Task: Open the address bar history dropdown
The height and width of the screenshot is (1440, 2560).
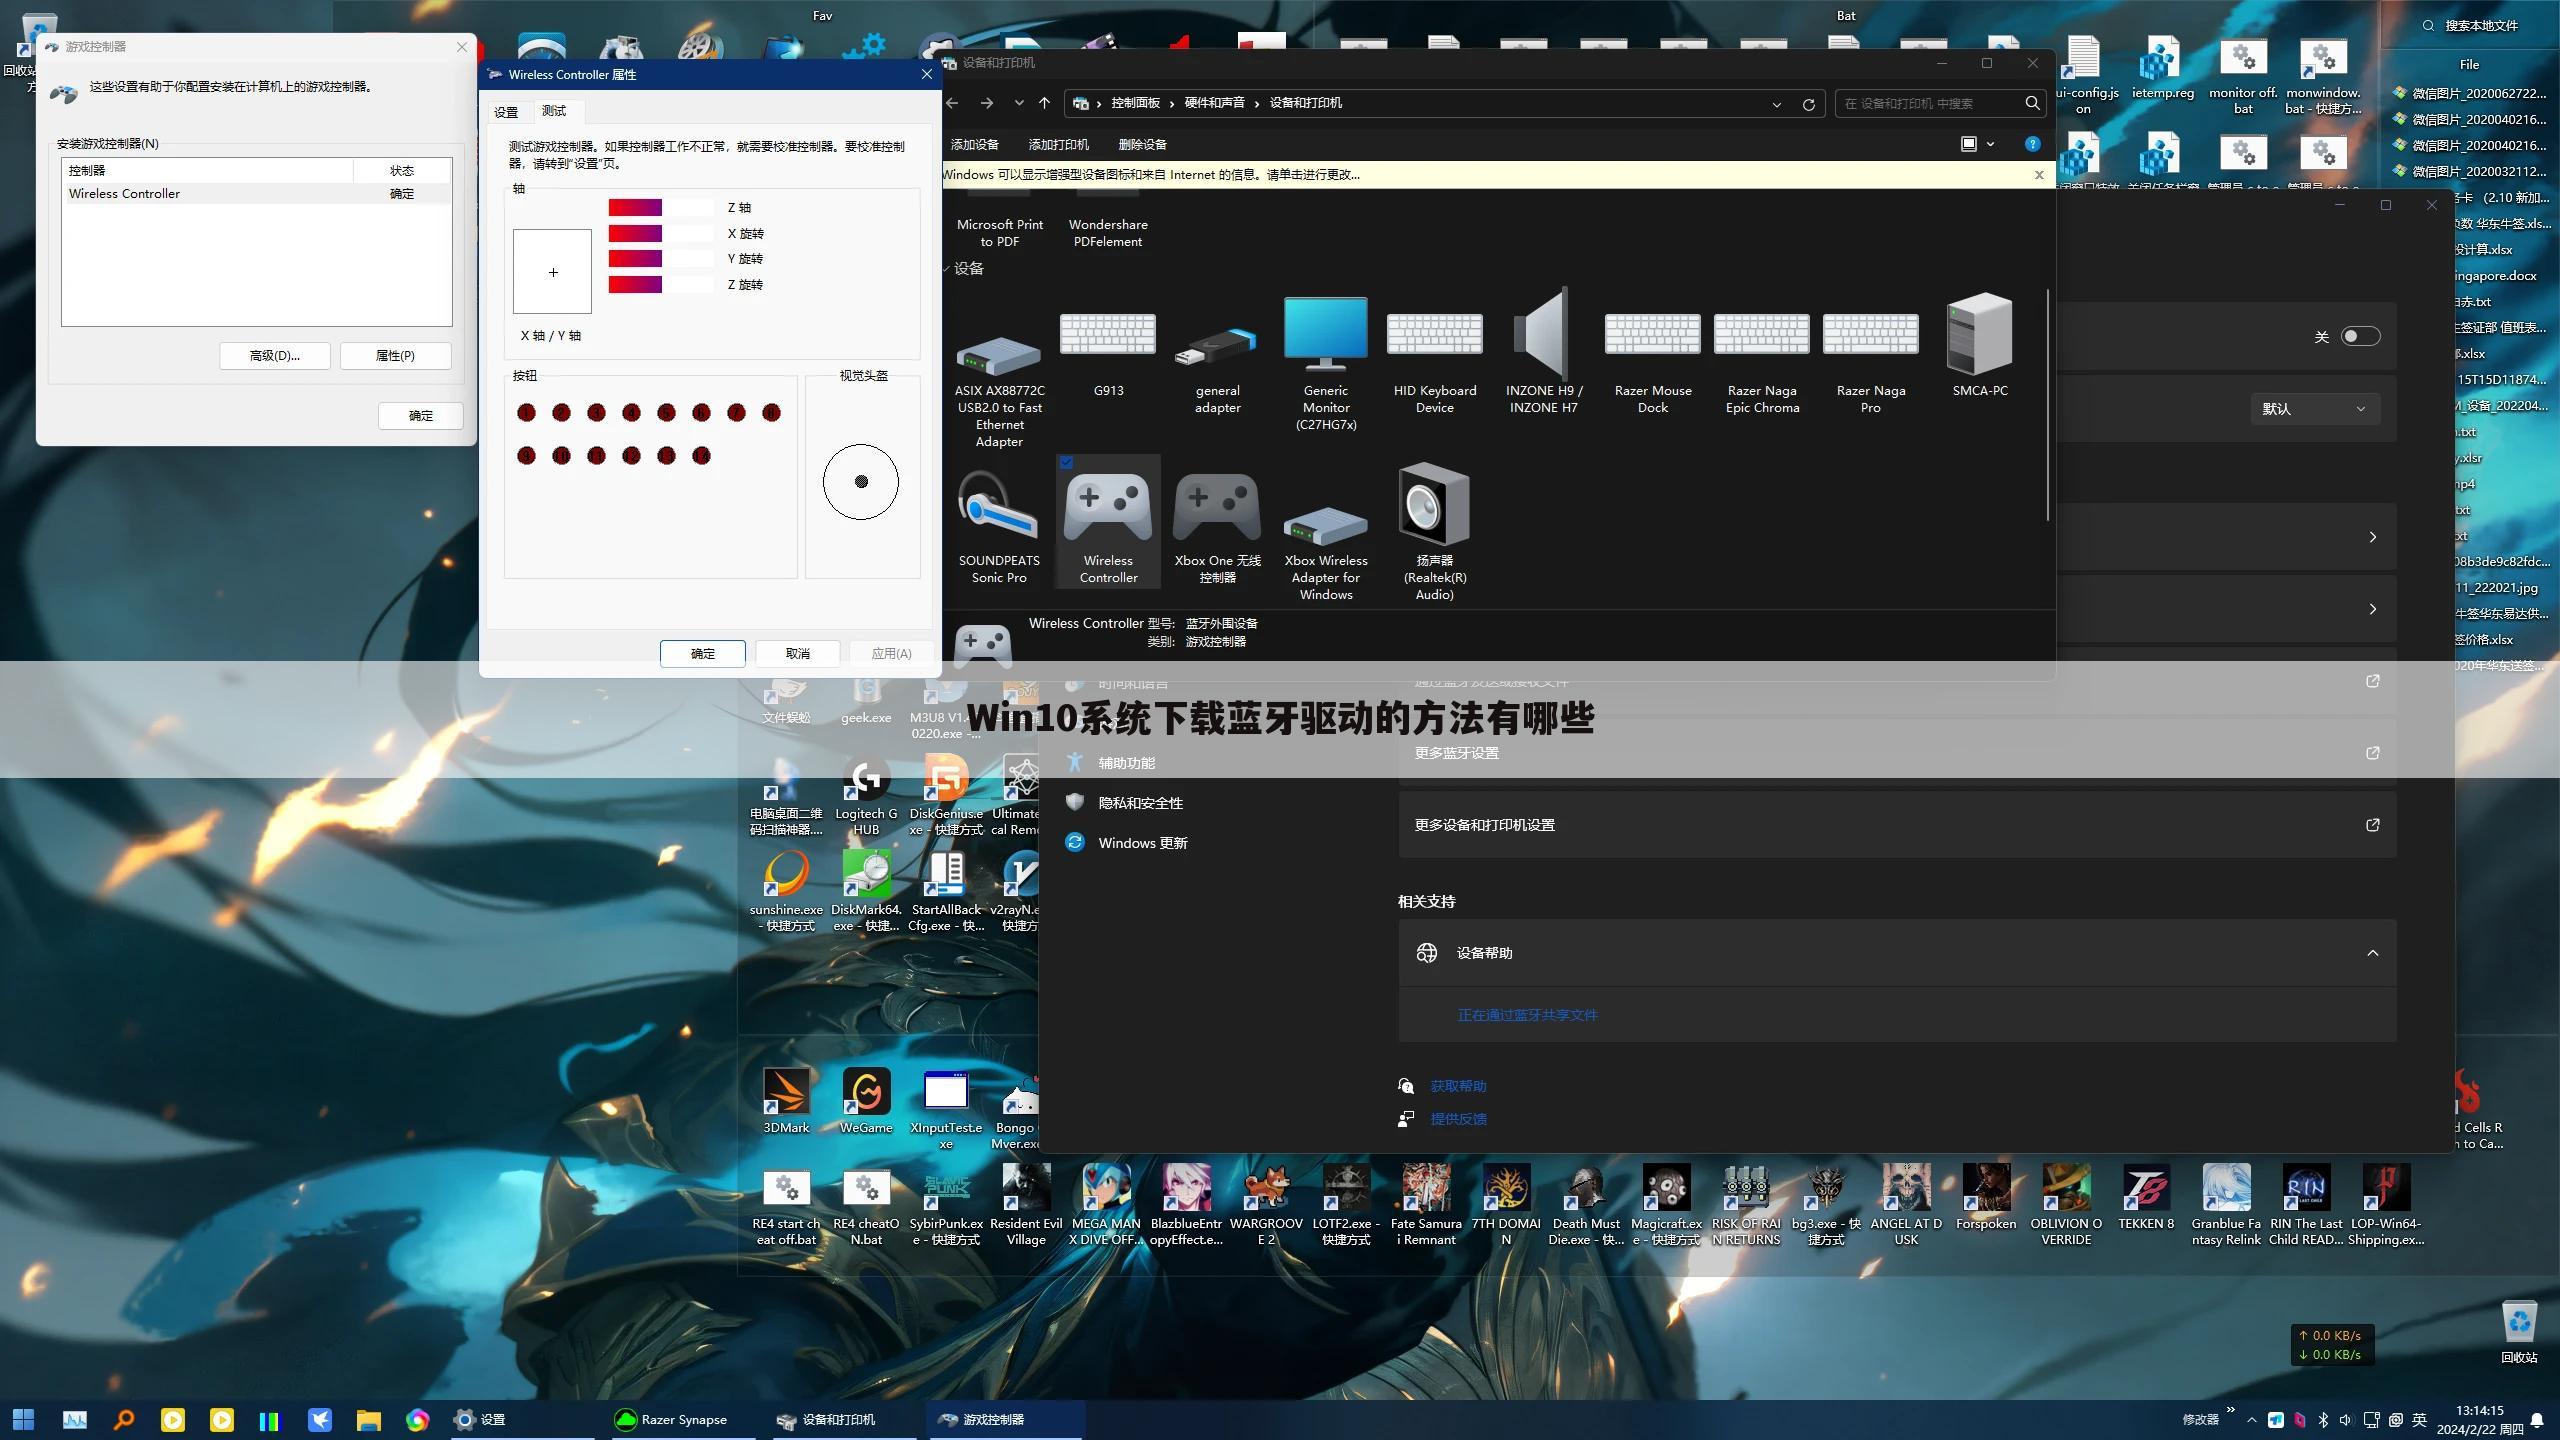Action: [x=1776, y=104]
